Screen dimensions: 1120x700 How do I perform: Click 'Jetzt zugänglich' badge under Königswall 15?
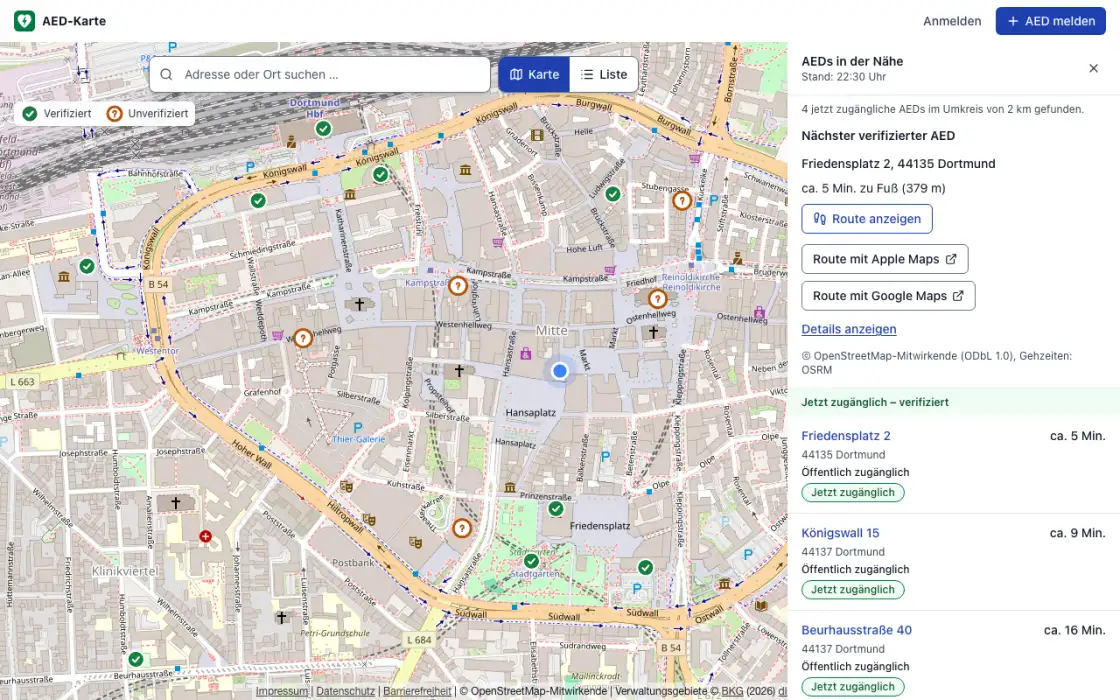(x=853, y=590)
